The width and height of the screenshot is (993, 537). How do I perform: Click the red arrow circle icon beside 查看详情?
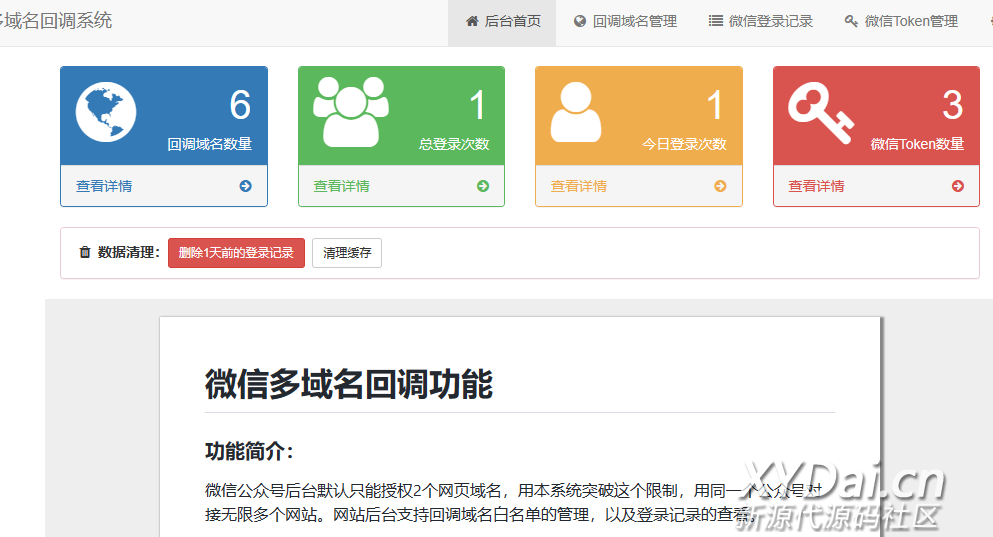coord(958,186)
